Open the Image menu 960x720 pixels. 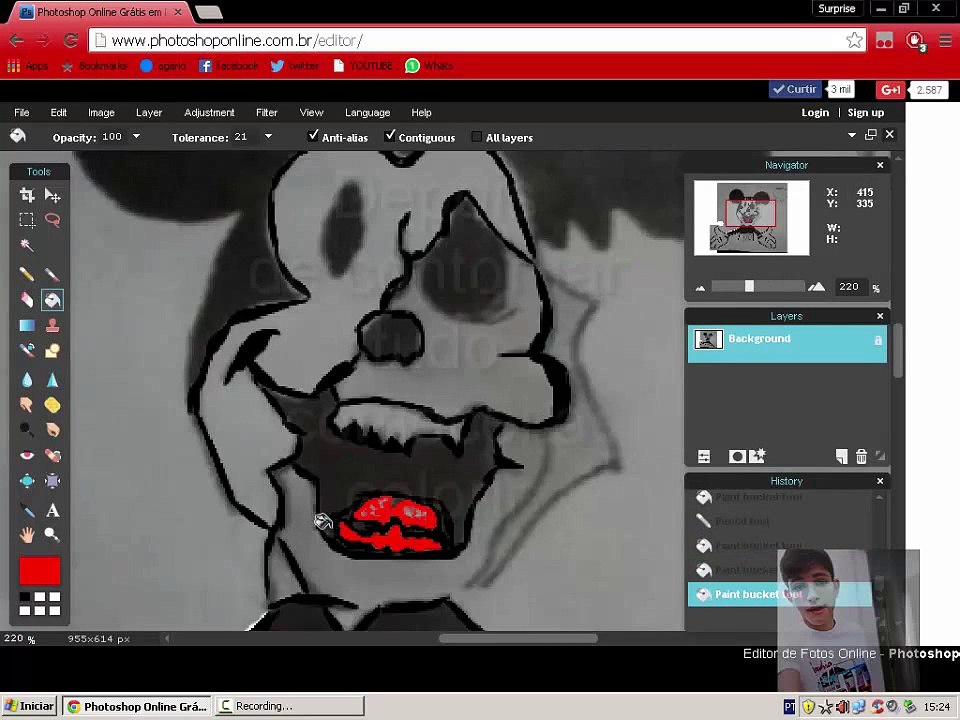click(x=101, y=113)
